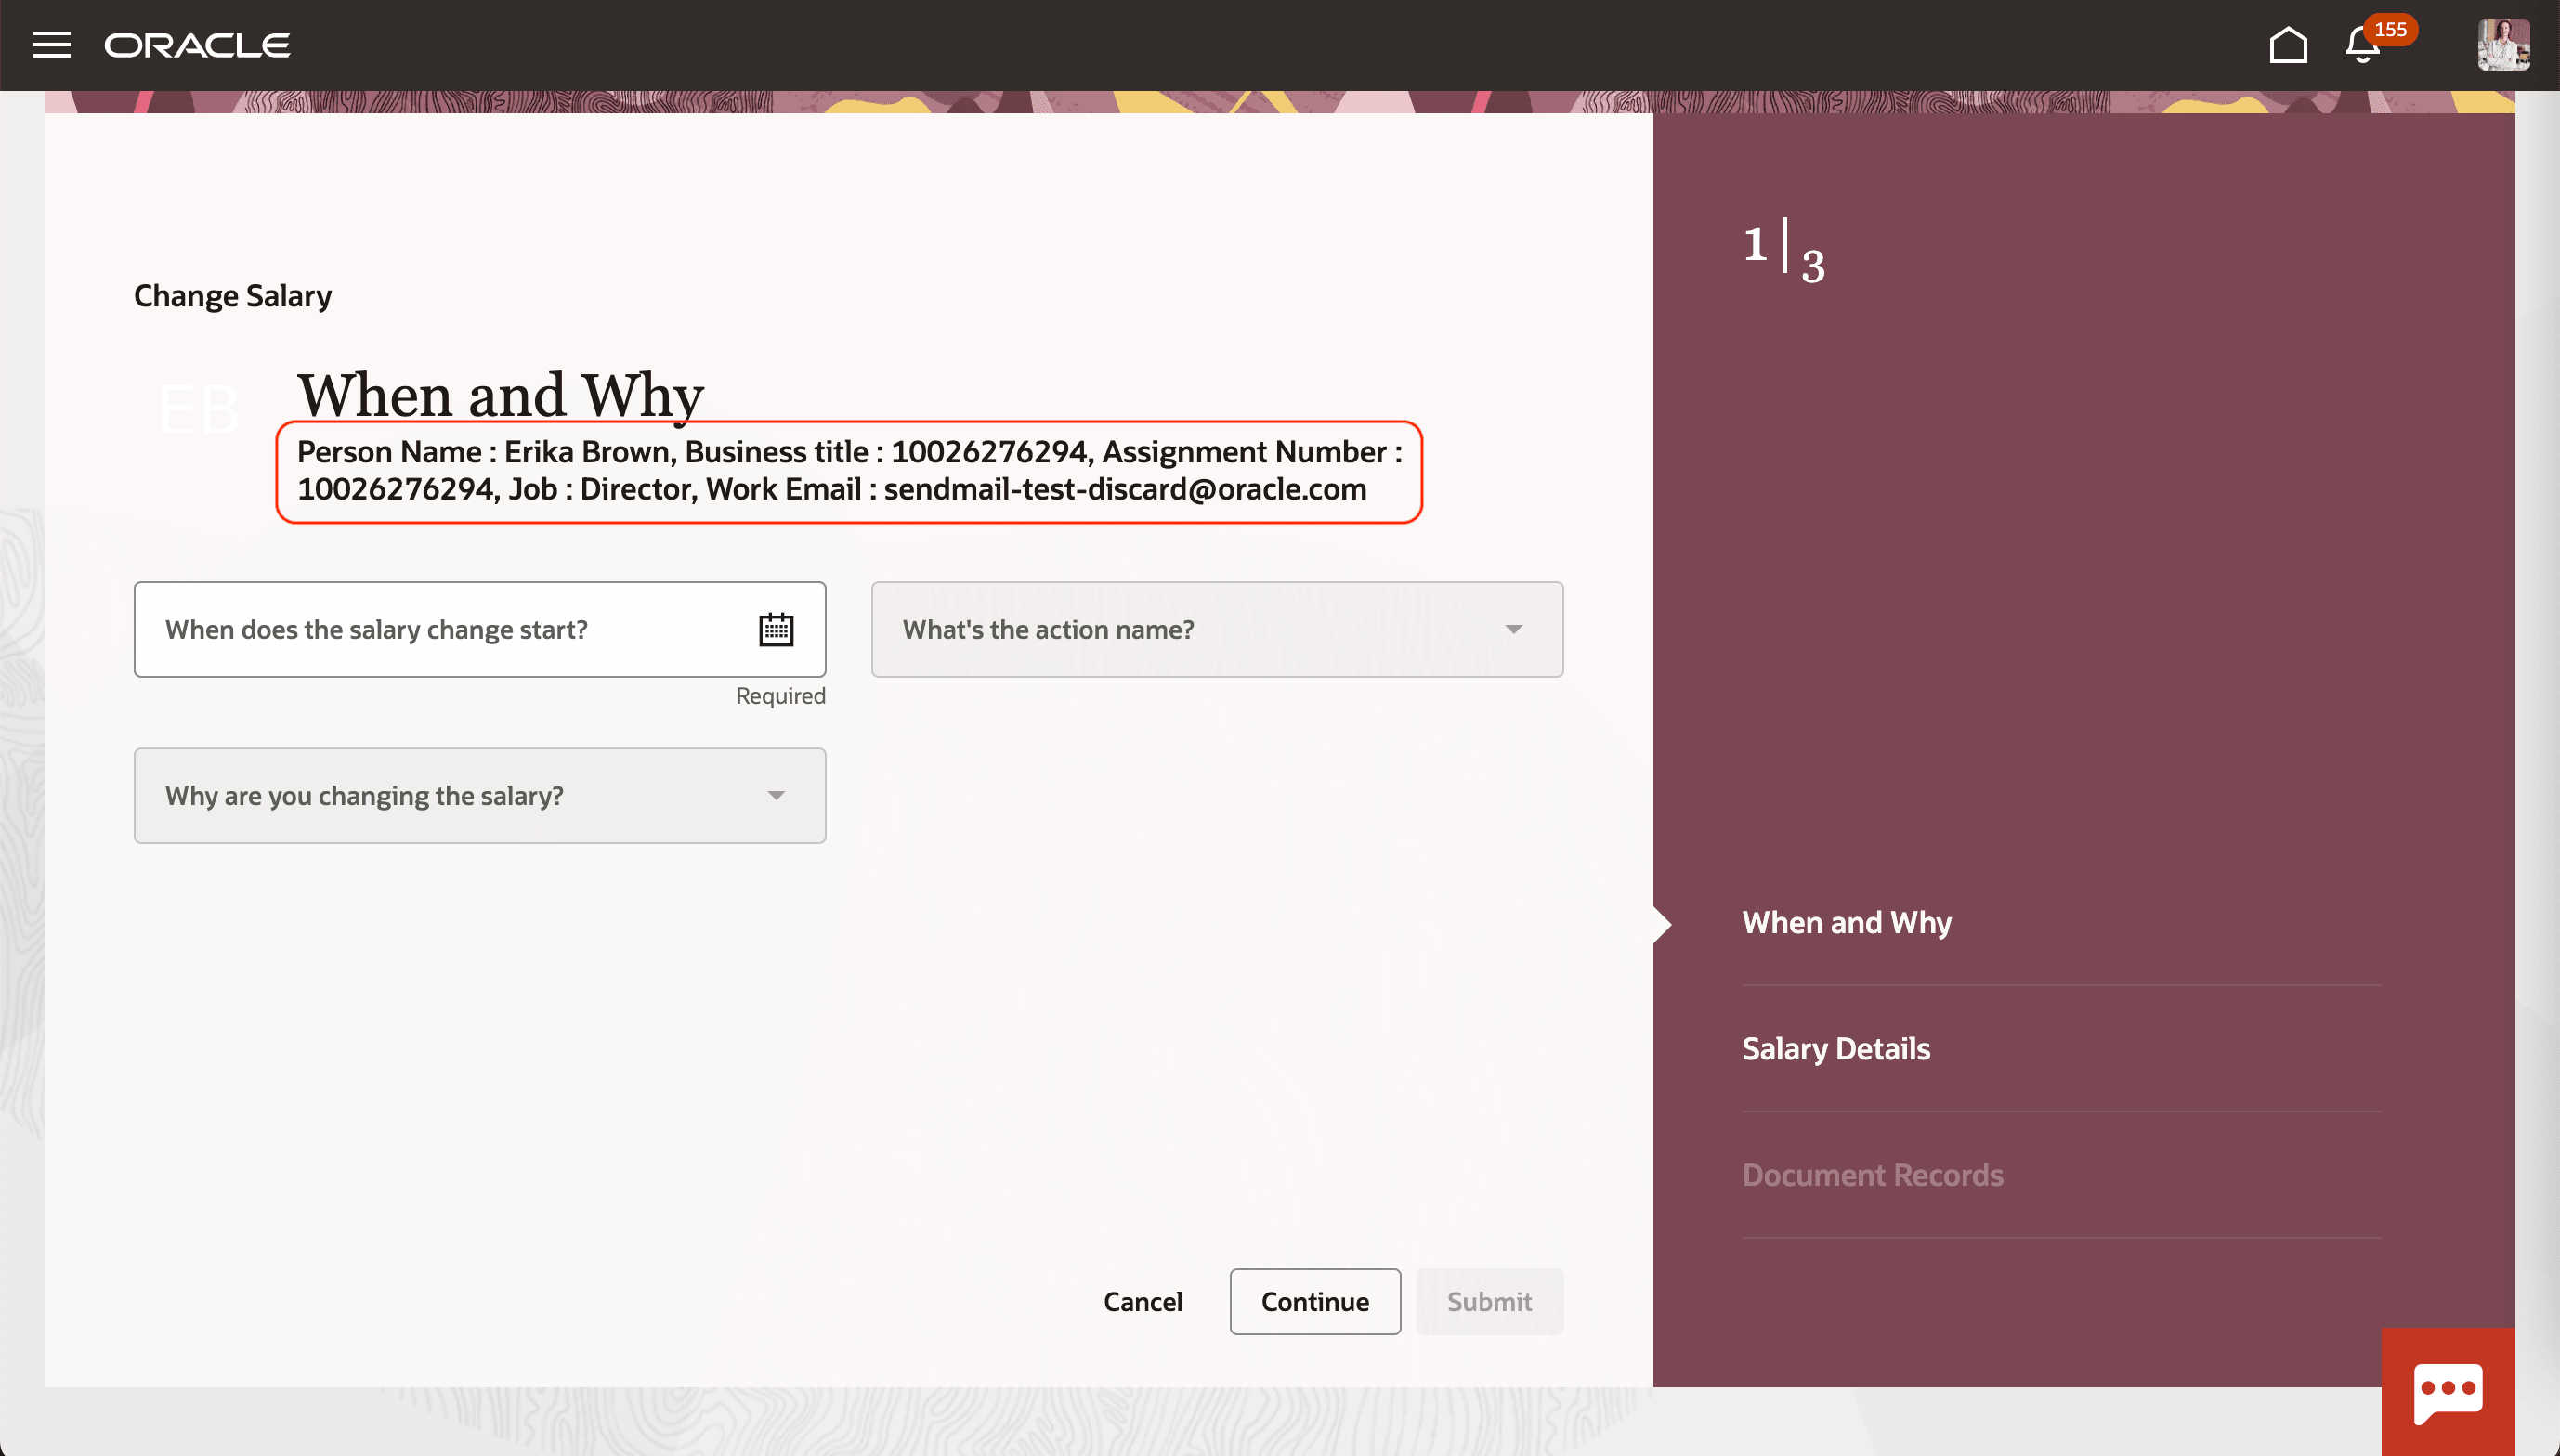Open the user profile avatar
The width and height of the screenshot is (2560, 1456).
coord(2503,45)
